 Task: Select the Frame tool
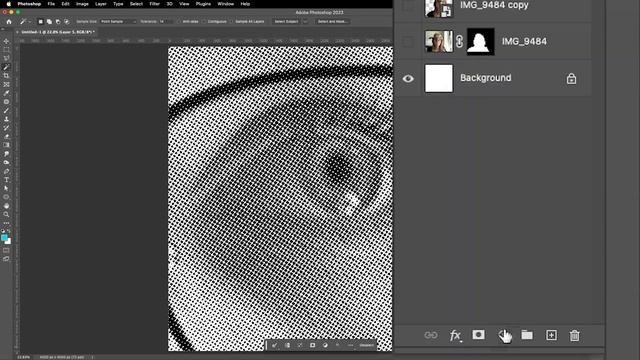pos(6,84)
